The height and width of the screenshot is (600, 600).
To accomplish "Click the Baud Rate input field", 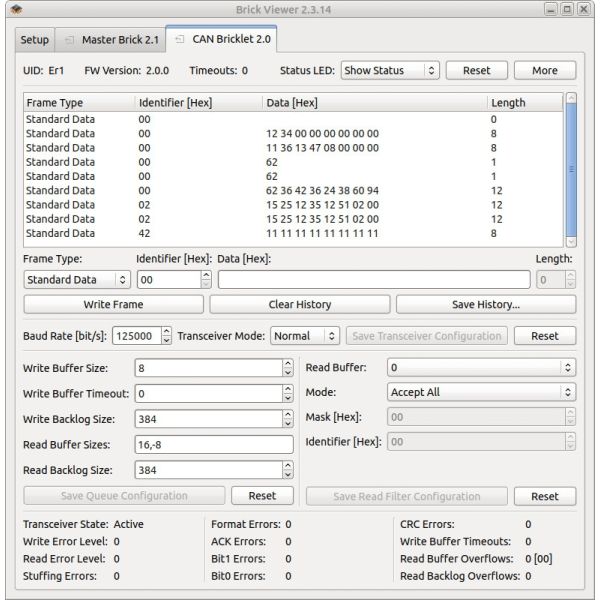I will tap(137, 336).
